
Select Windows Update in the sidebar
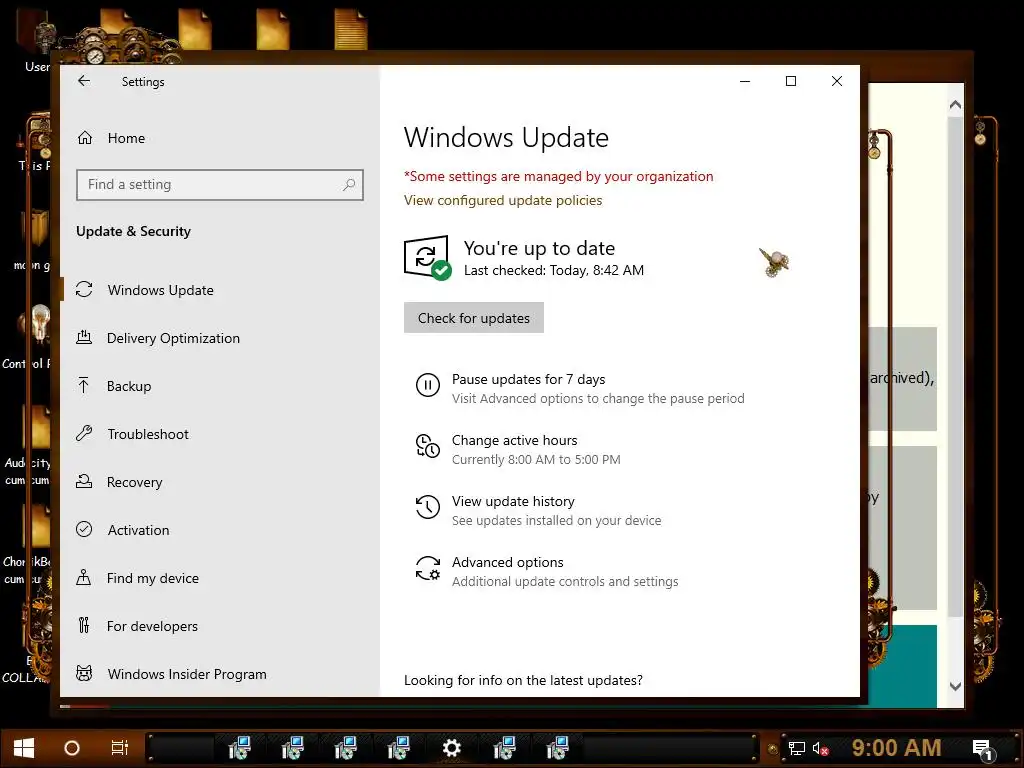219,290
